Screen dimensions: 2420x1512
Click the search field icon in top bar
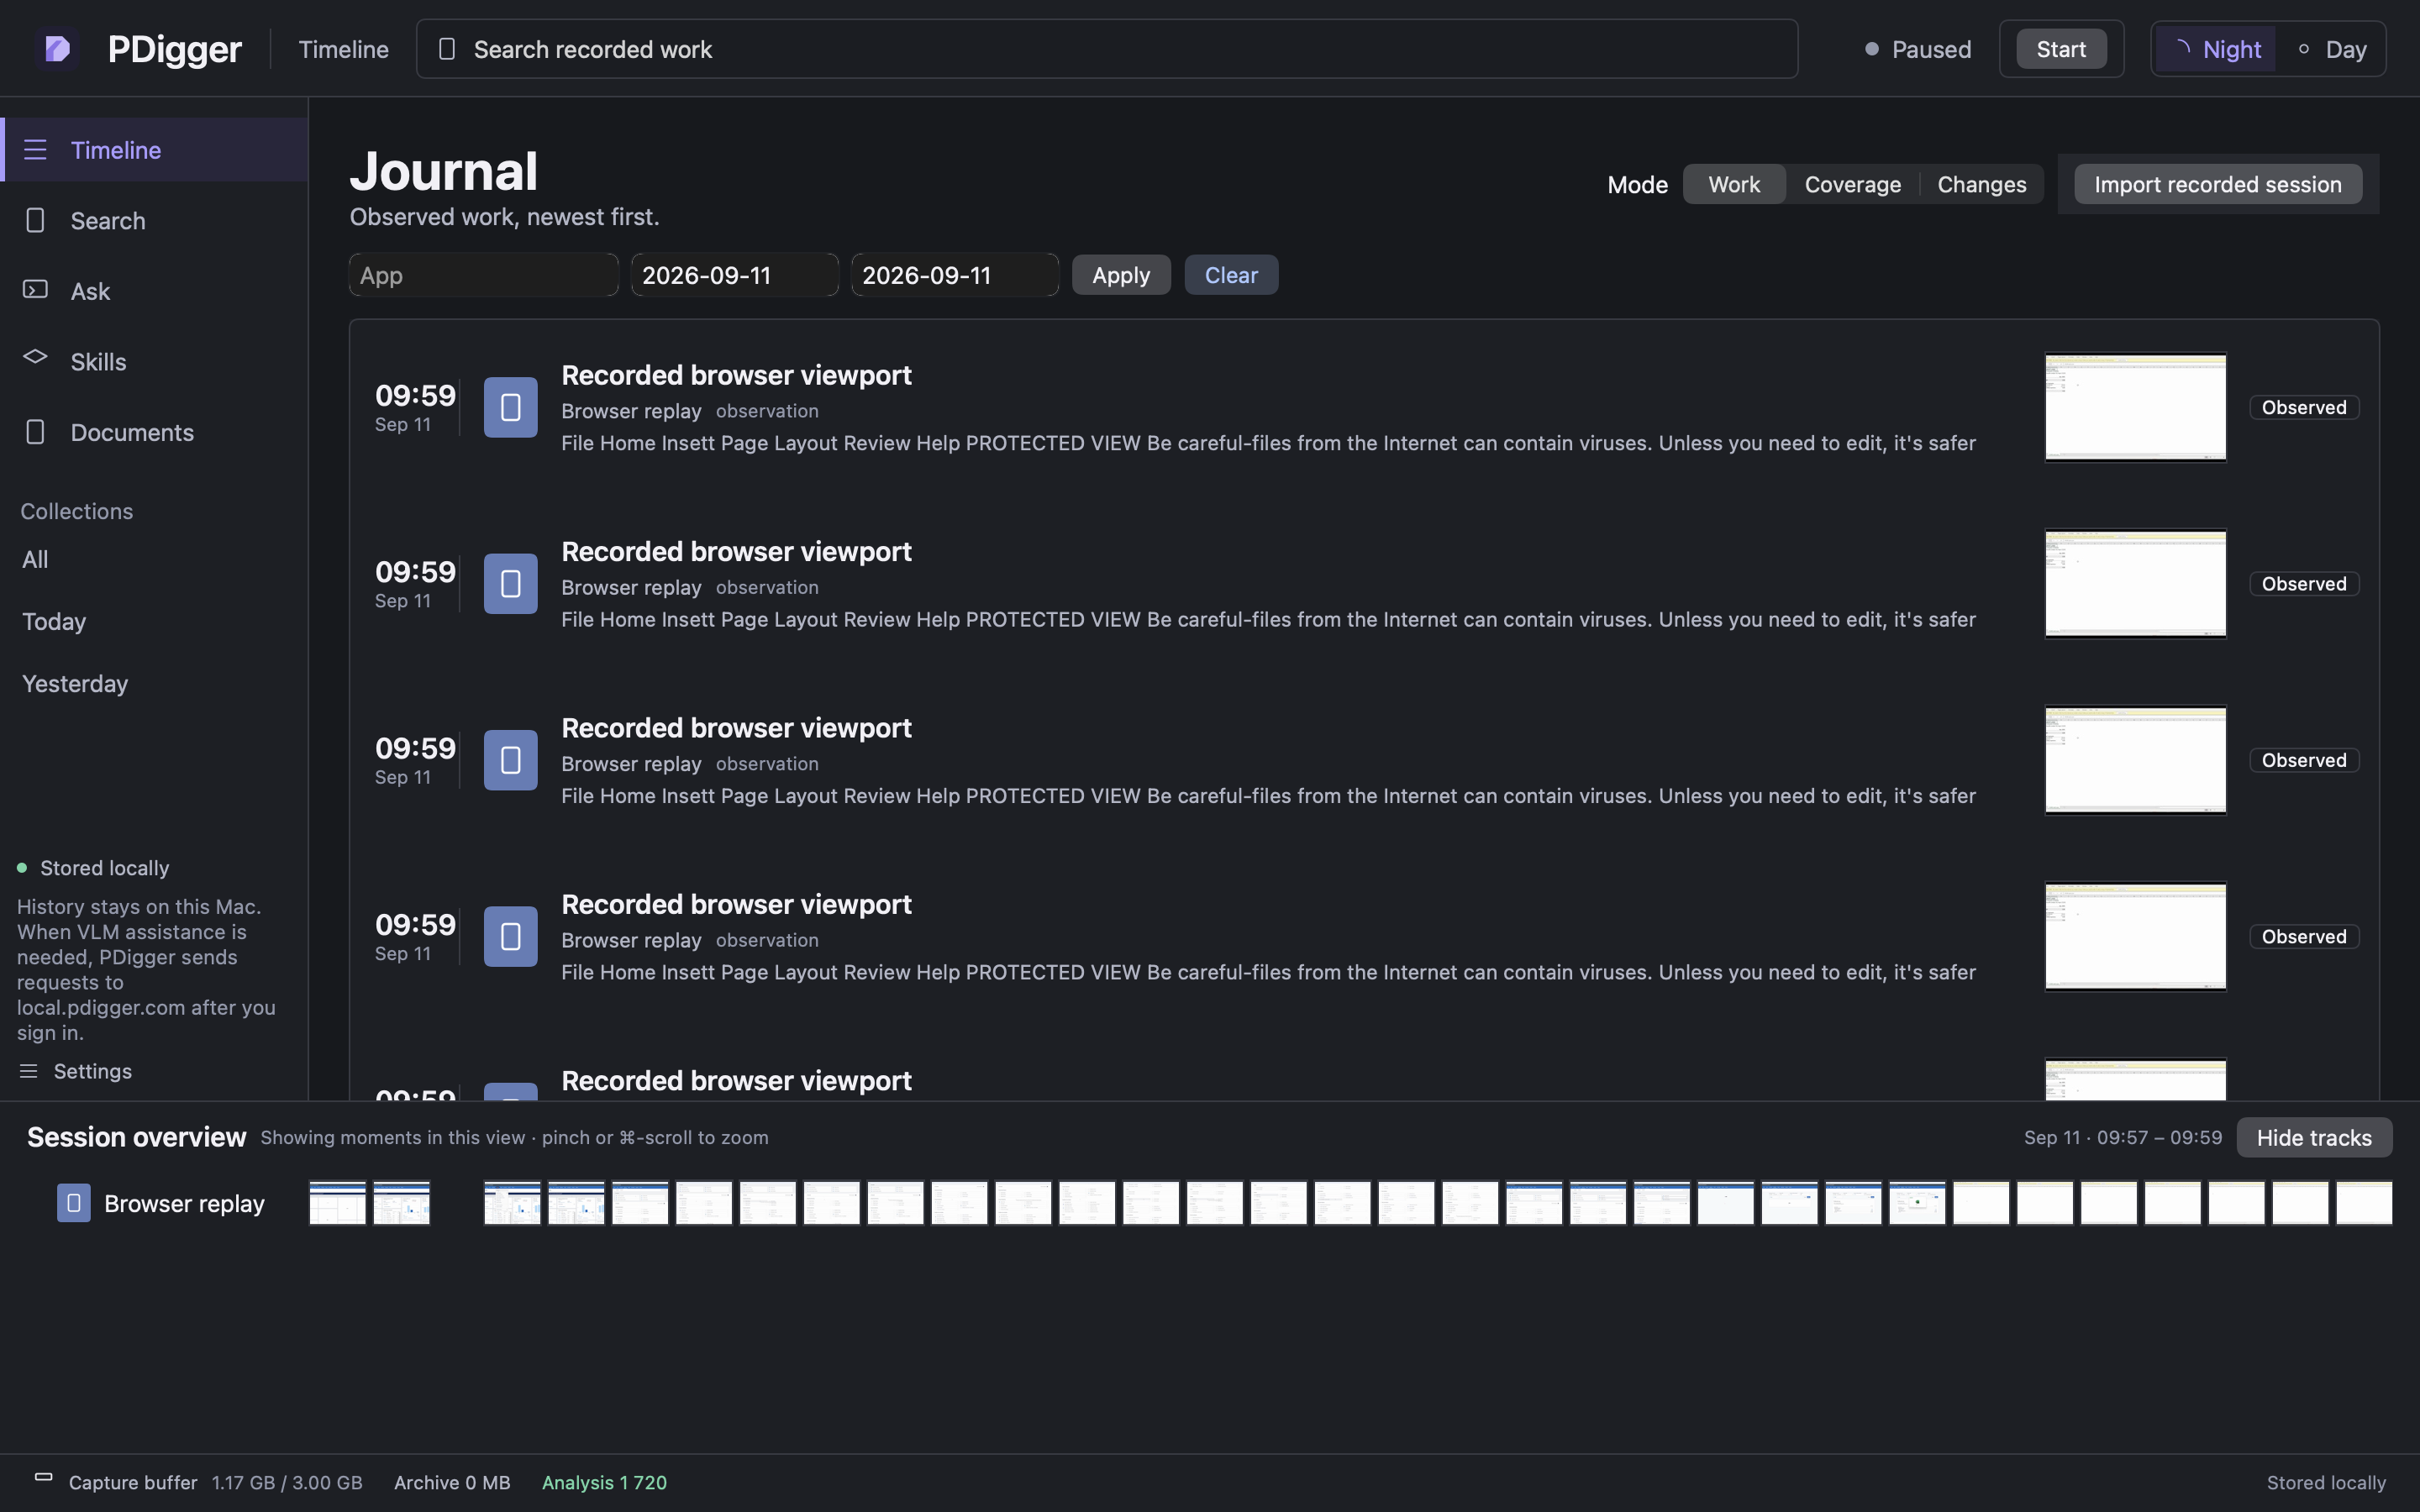(x=447, y=49)
